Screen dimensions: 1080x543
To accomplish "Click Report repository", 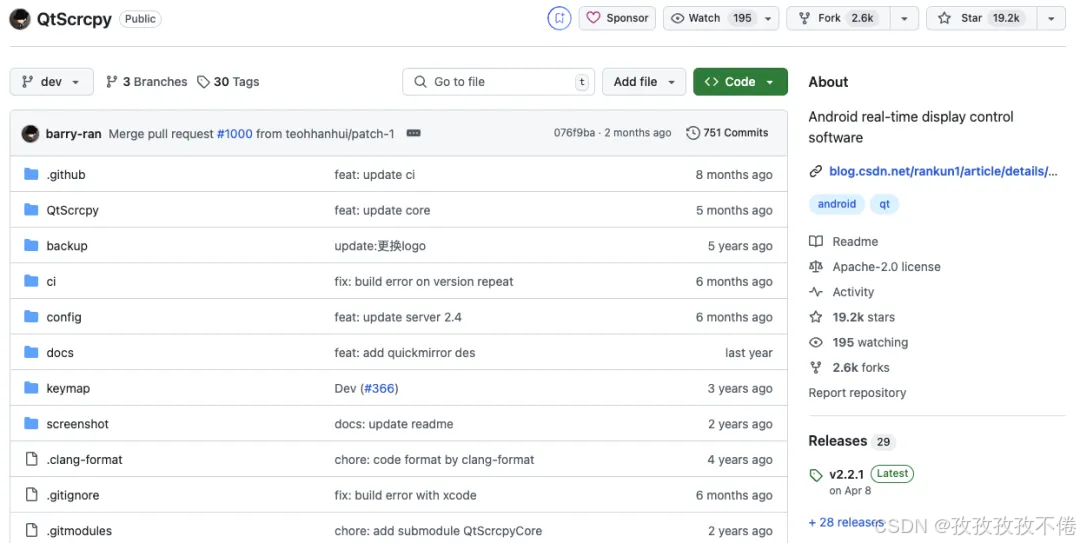I will [x=858, y=393].
